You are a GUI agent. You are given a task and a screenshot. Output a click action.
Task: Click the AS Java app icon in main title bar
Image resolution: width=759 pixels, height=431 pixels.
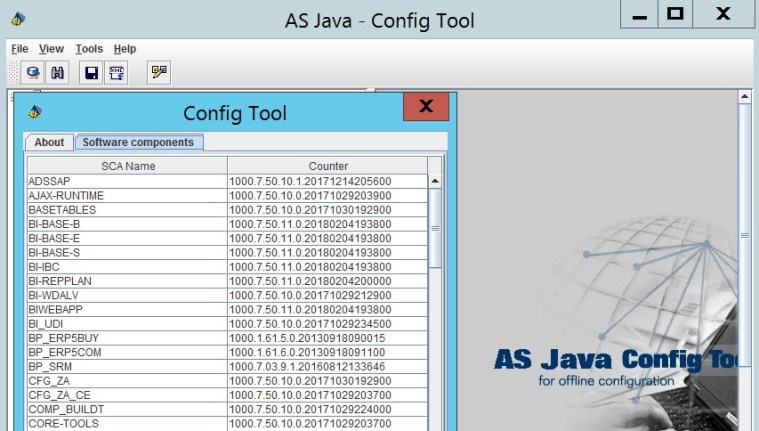pyautogui.click(x=18, y=19)
